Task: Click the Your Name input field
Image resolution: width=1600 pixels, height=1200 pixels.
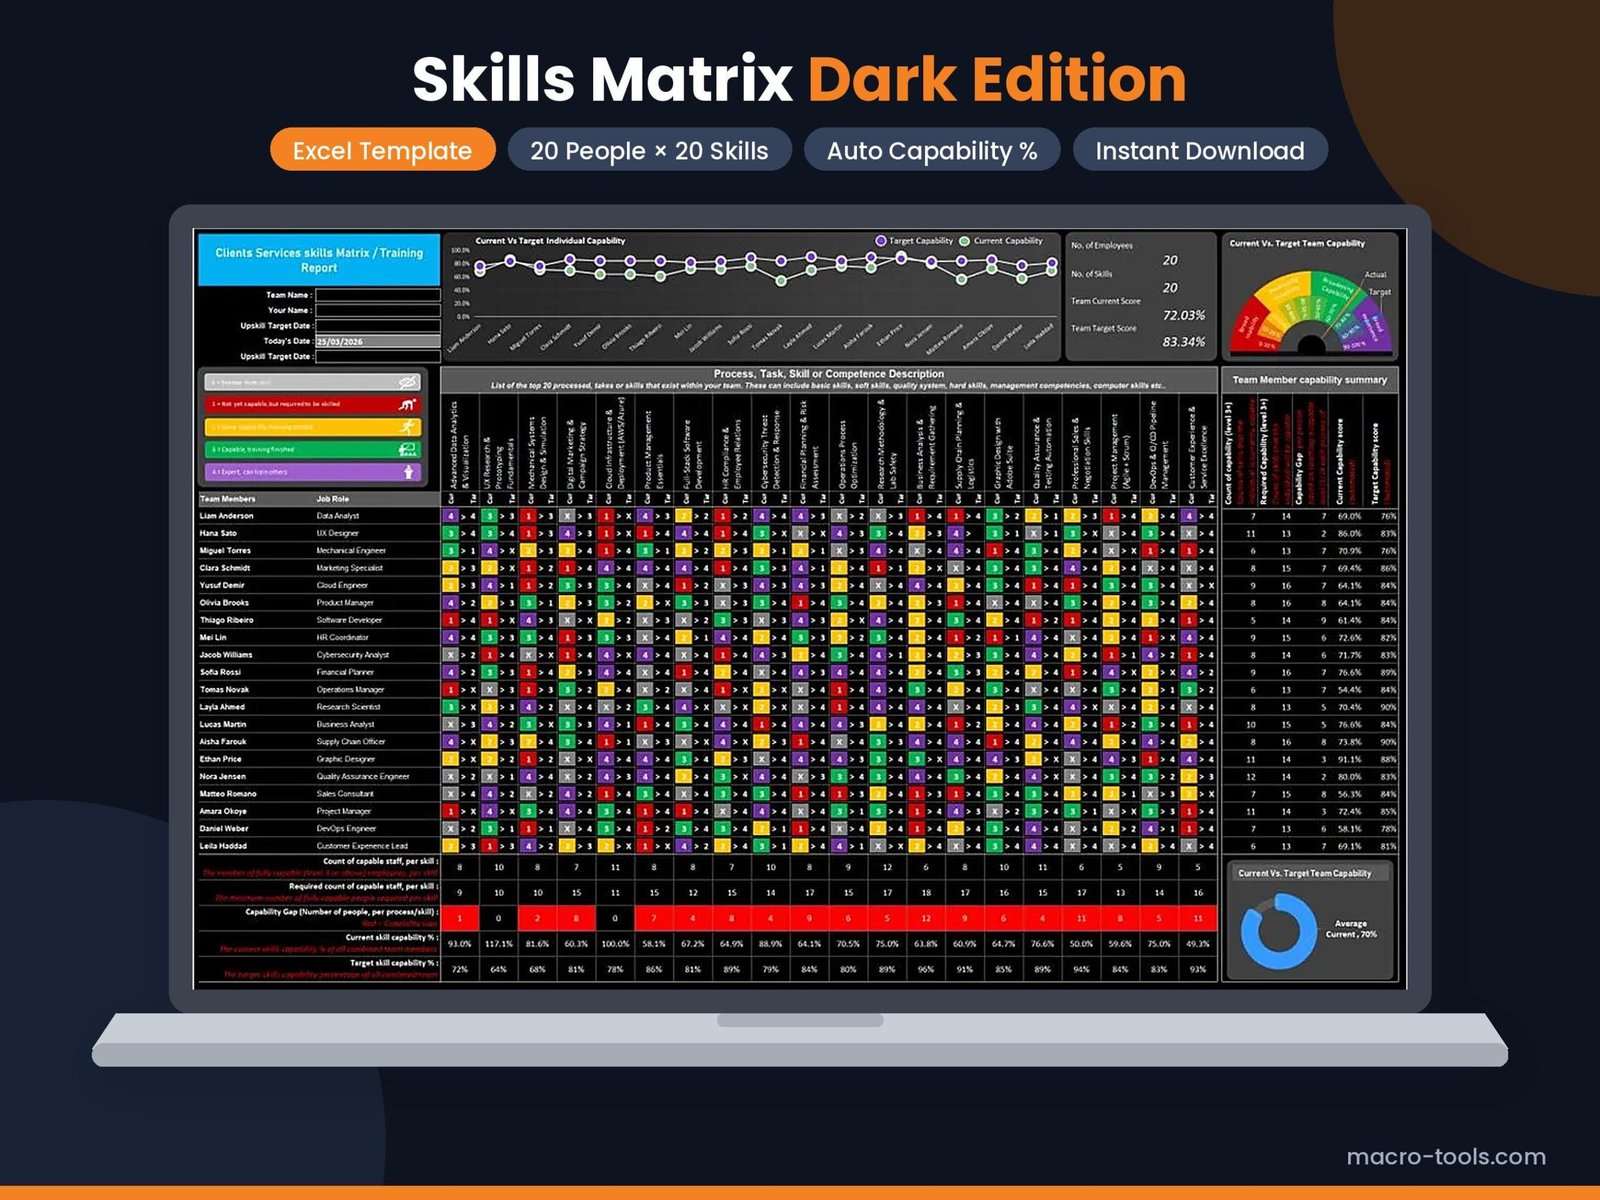Action: click(377, 310)
